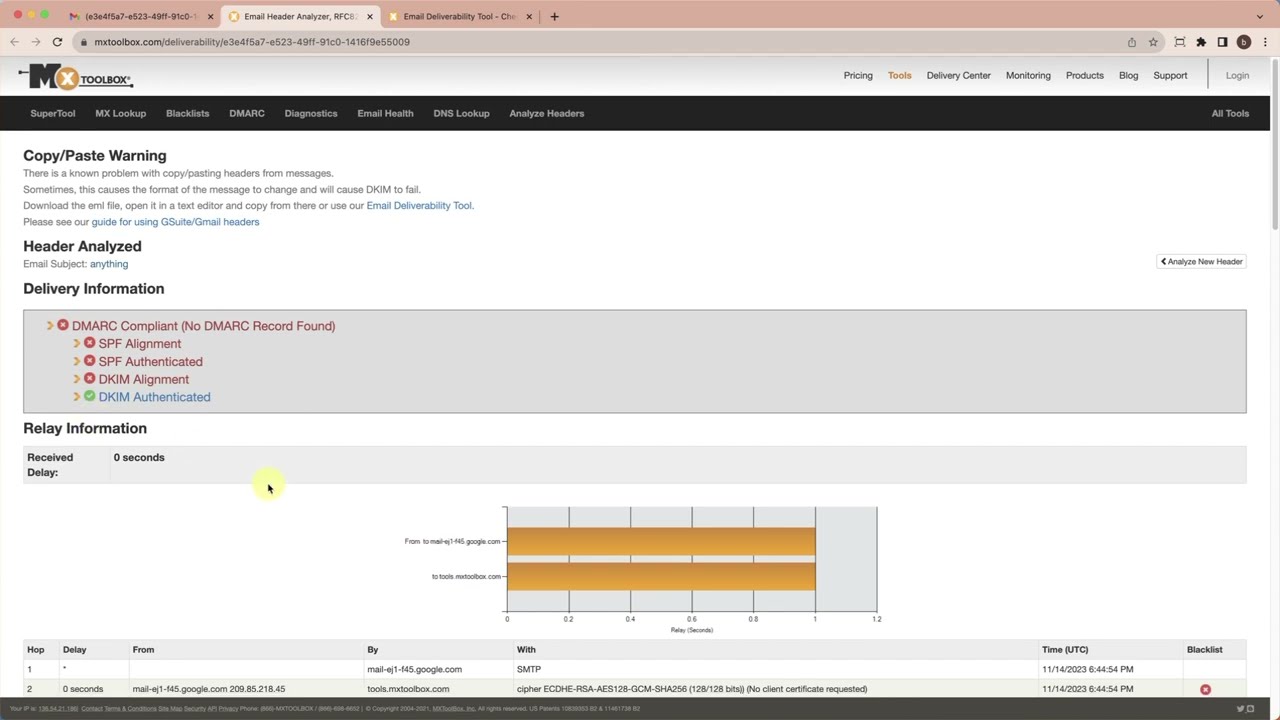Open the browser profile avatar
This screenshot has width=1280, height=720.
(x=1243, y=42)
